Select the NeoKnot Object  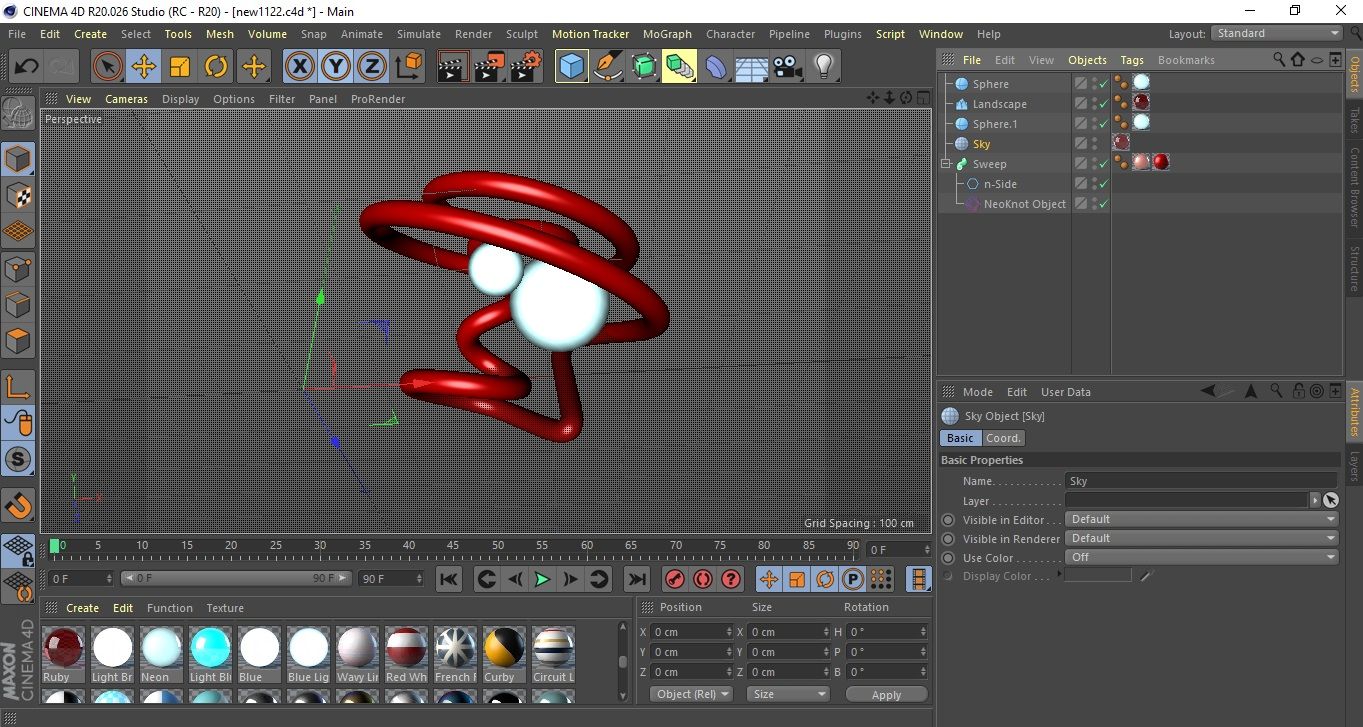click(1024, 204)
